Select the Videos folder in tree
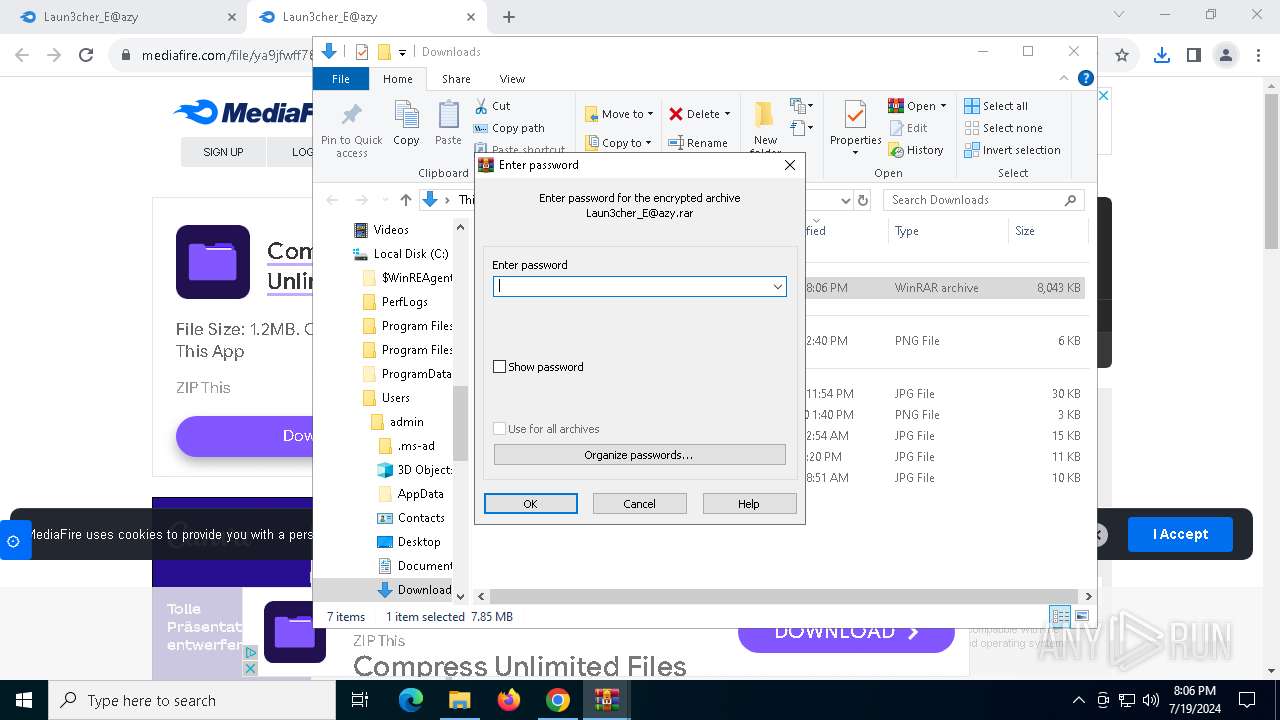1280x720 pixels. click(382, 230)
